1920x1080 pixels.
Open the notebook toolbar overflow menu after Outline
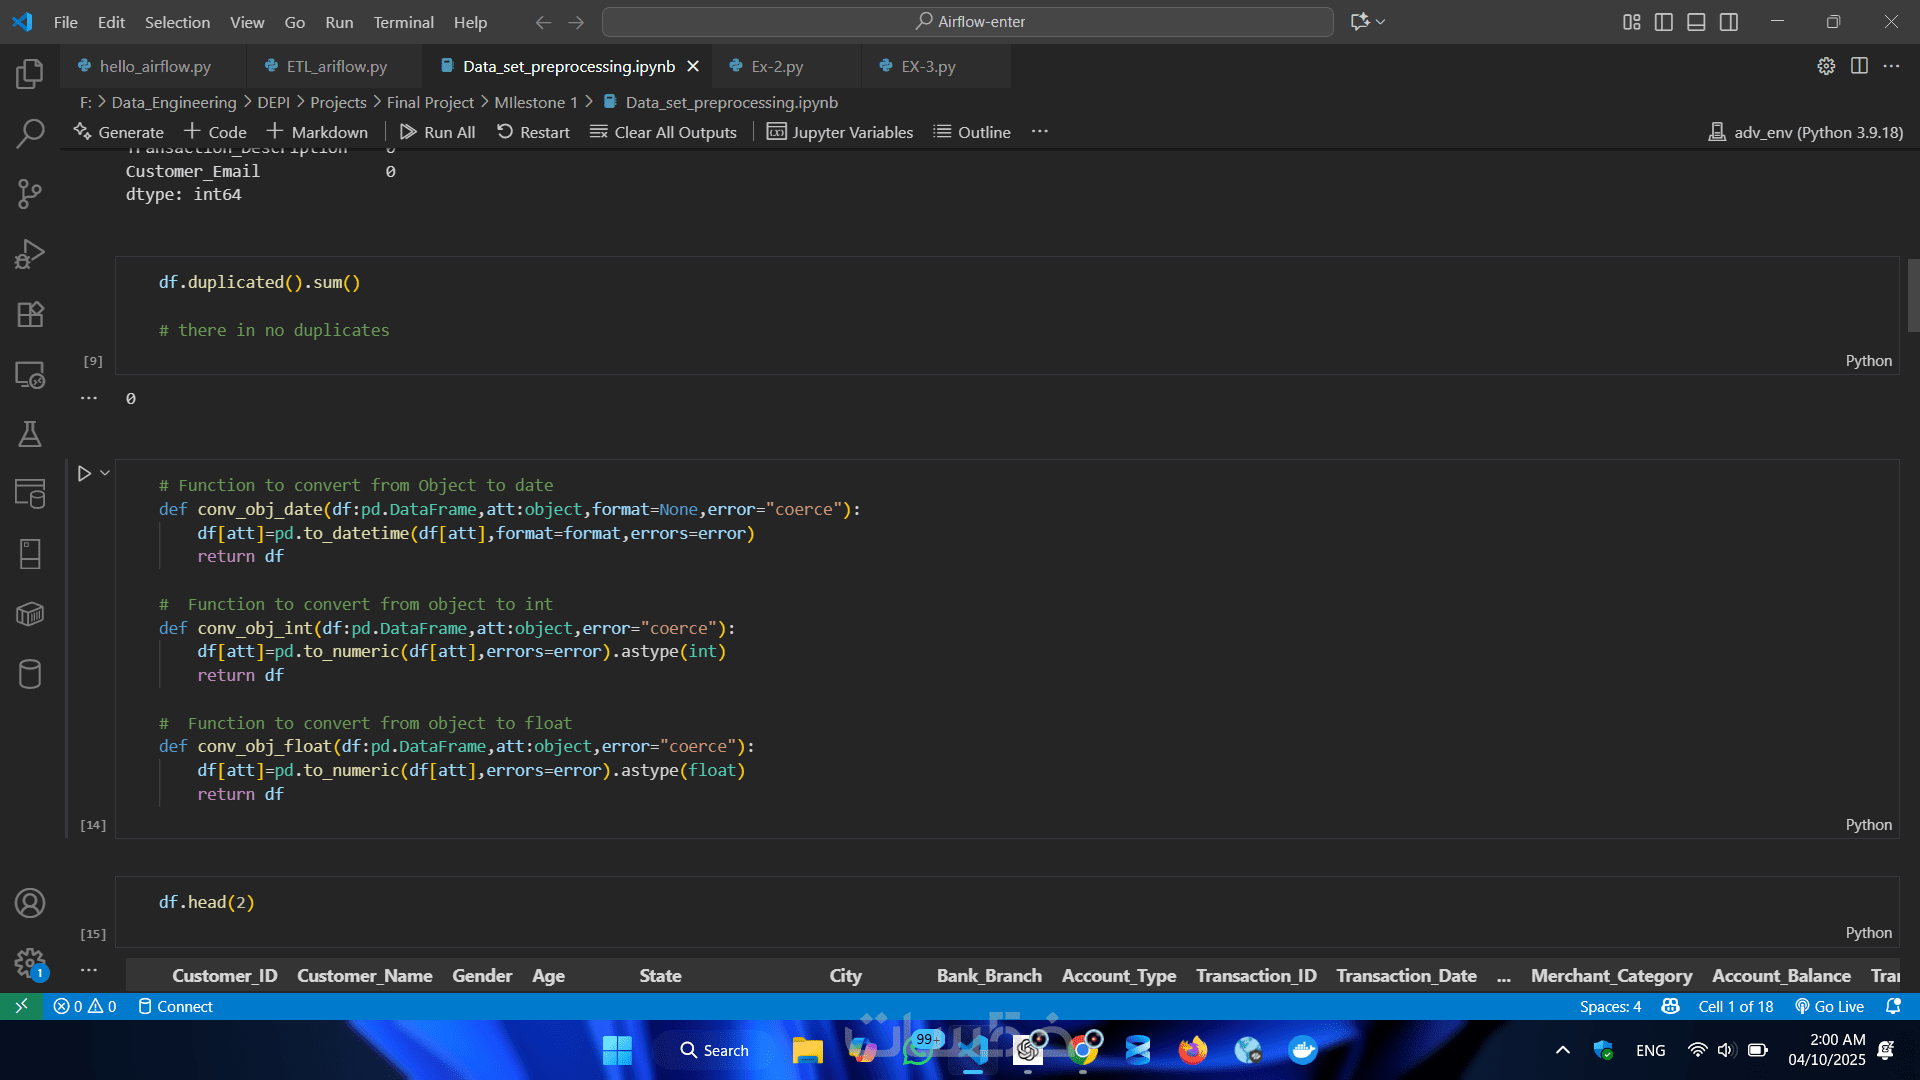(x=1040, y=132)
